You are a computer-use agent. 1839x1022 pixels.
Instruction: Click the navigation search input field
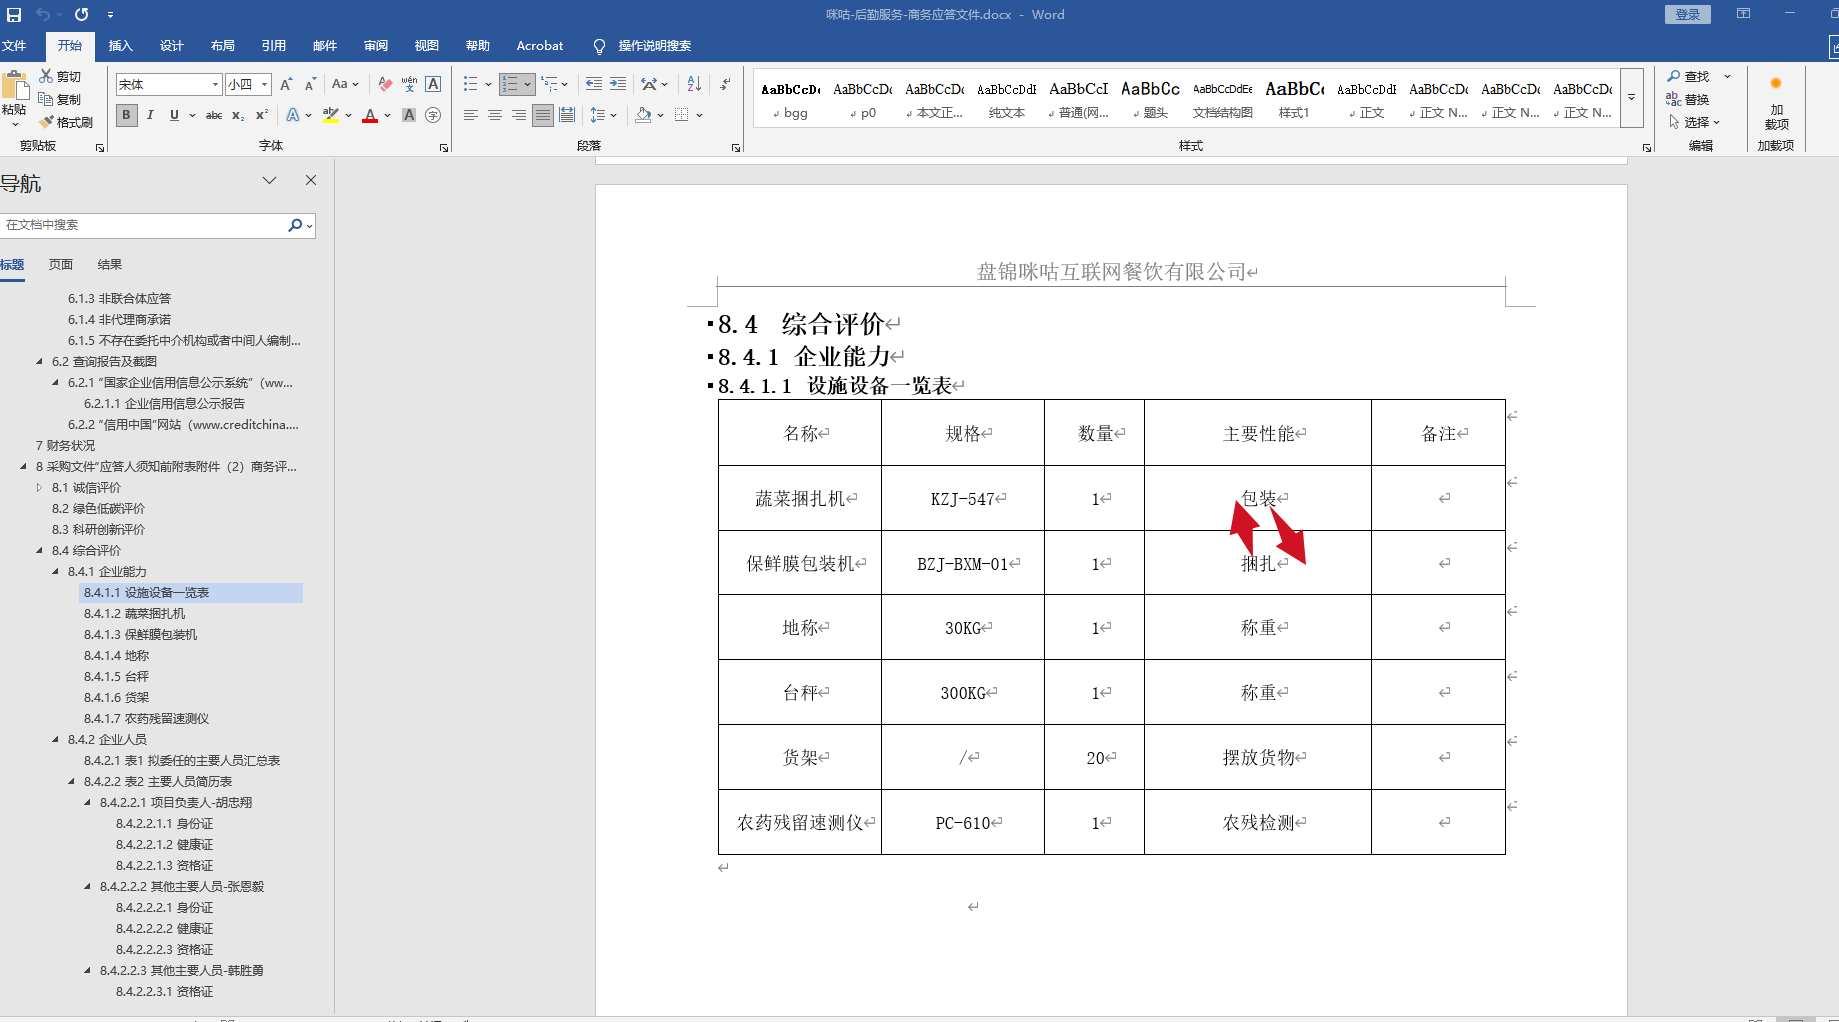click(144, 225)
